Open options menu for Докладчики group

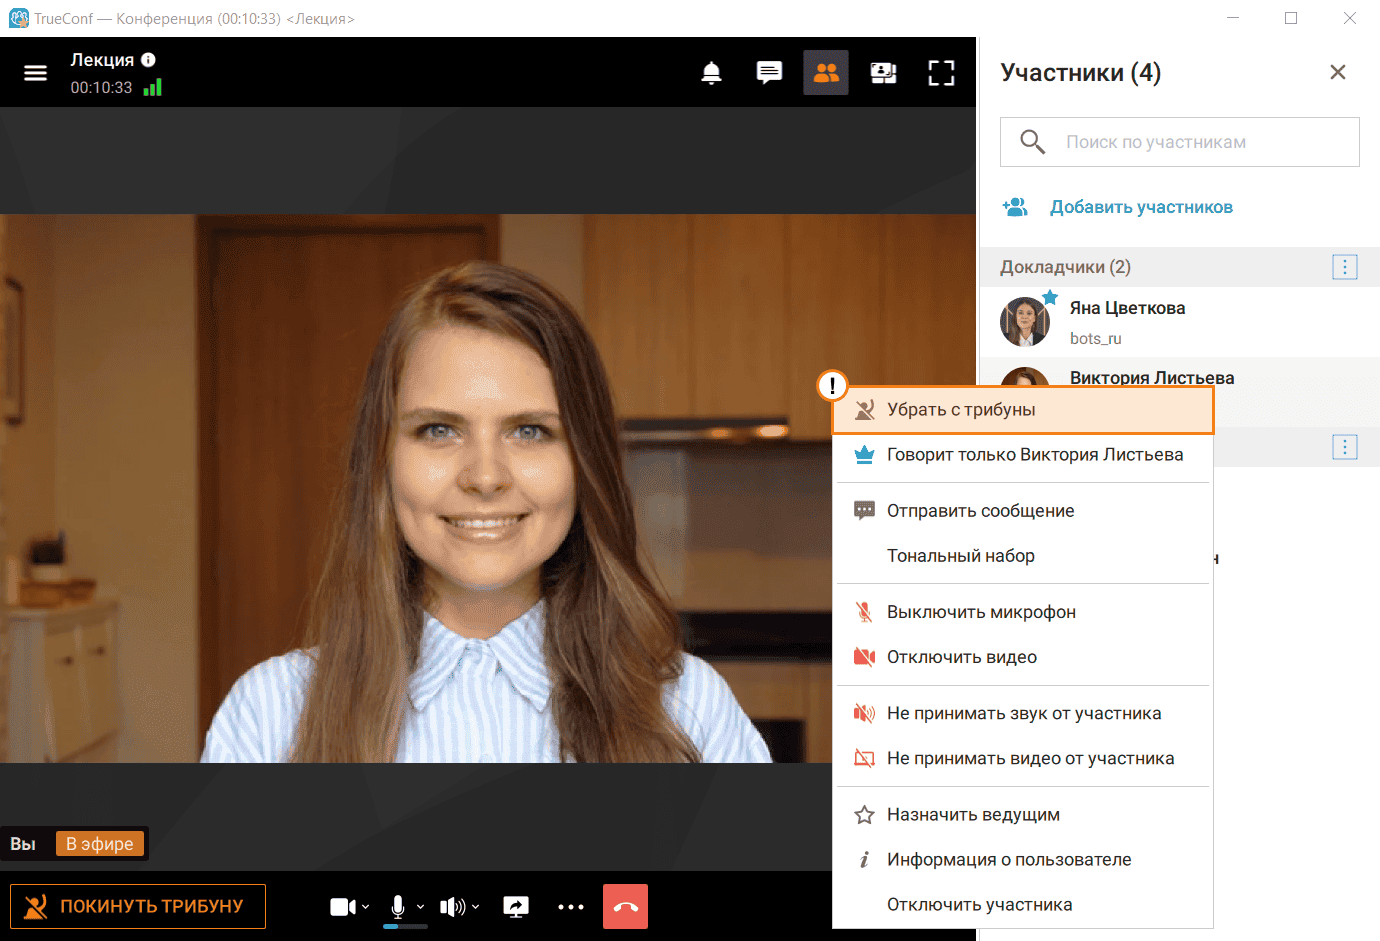1345,267
